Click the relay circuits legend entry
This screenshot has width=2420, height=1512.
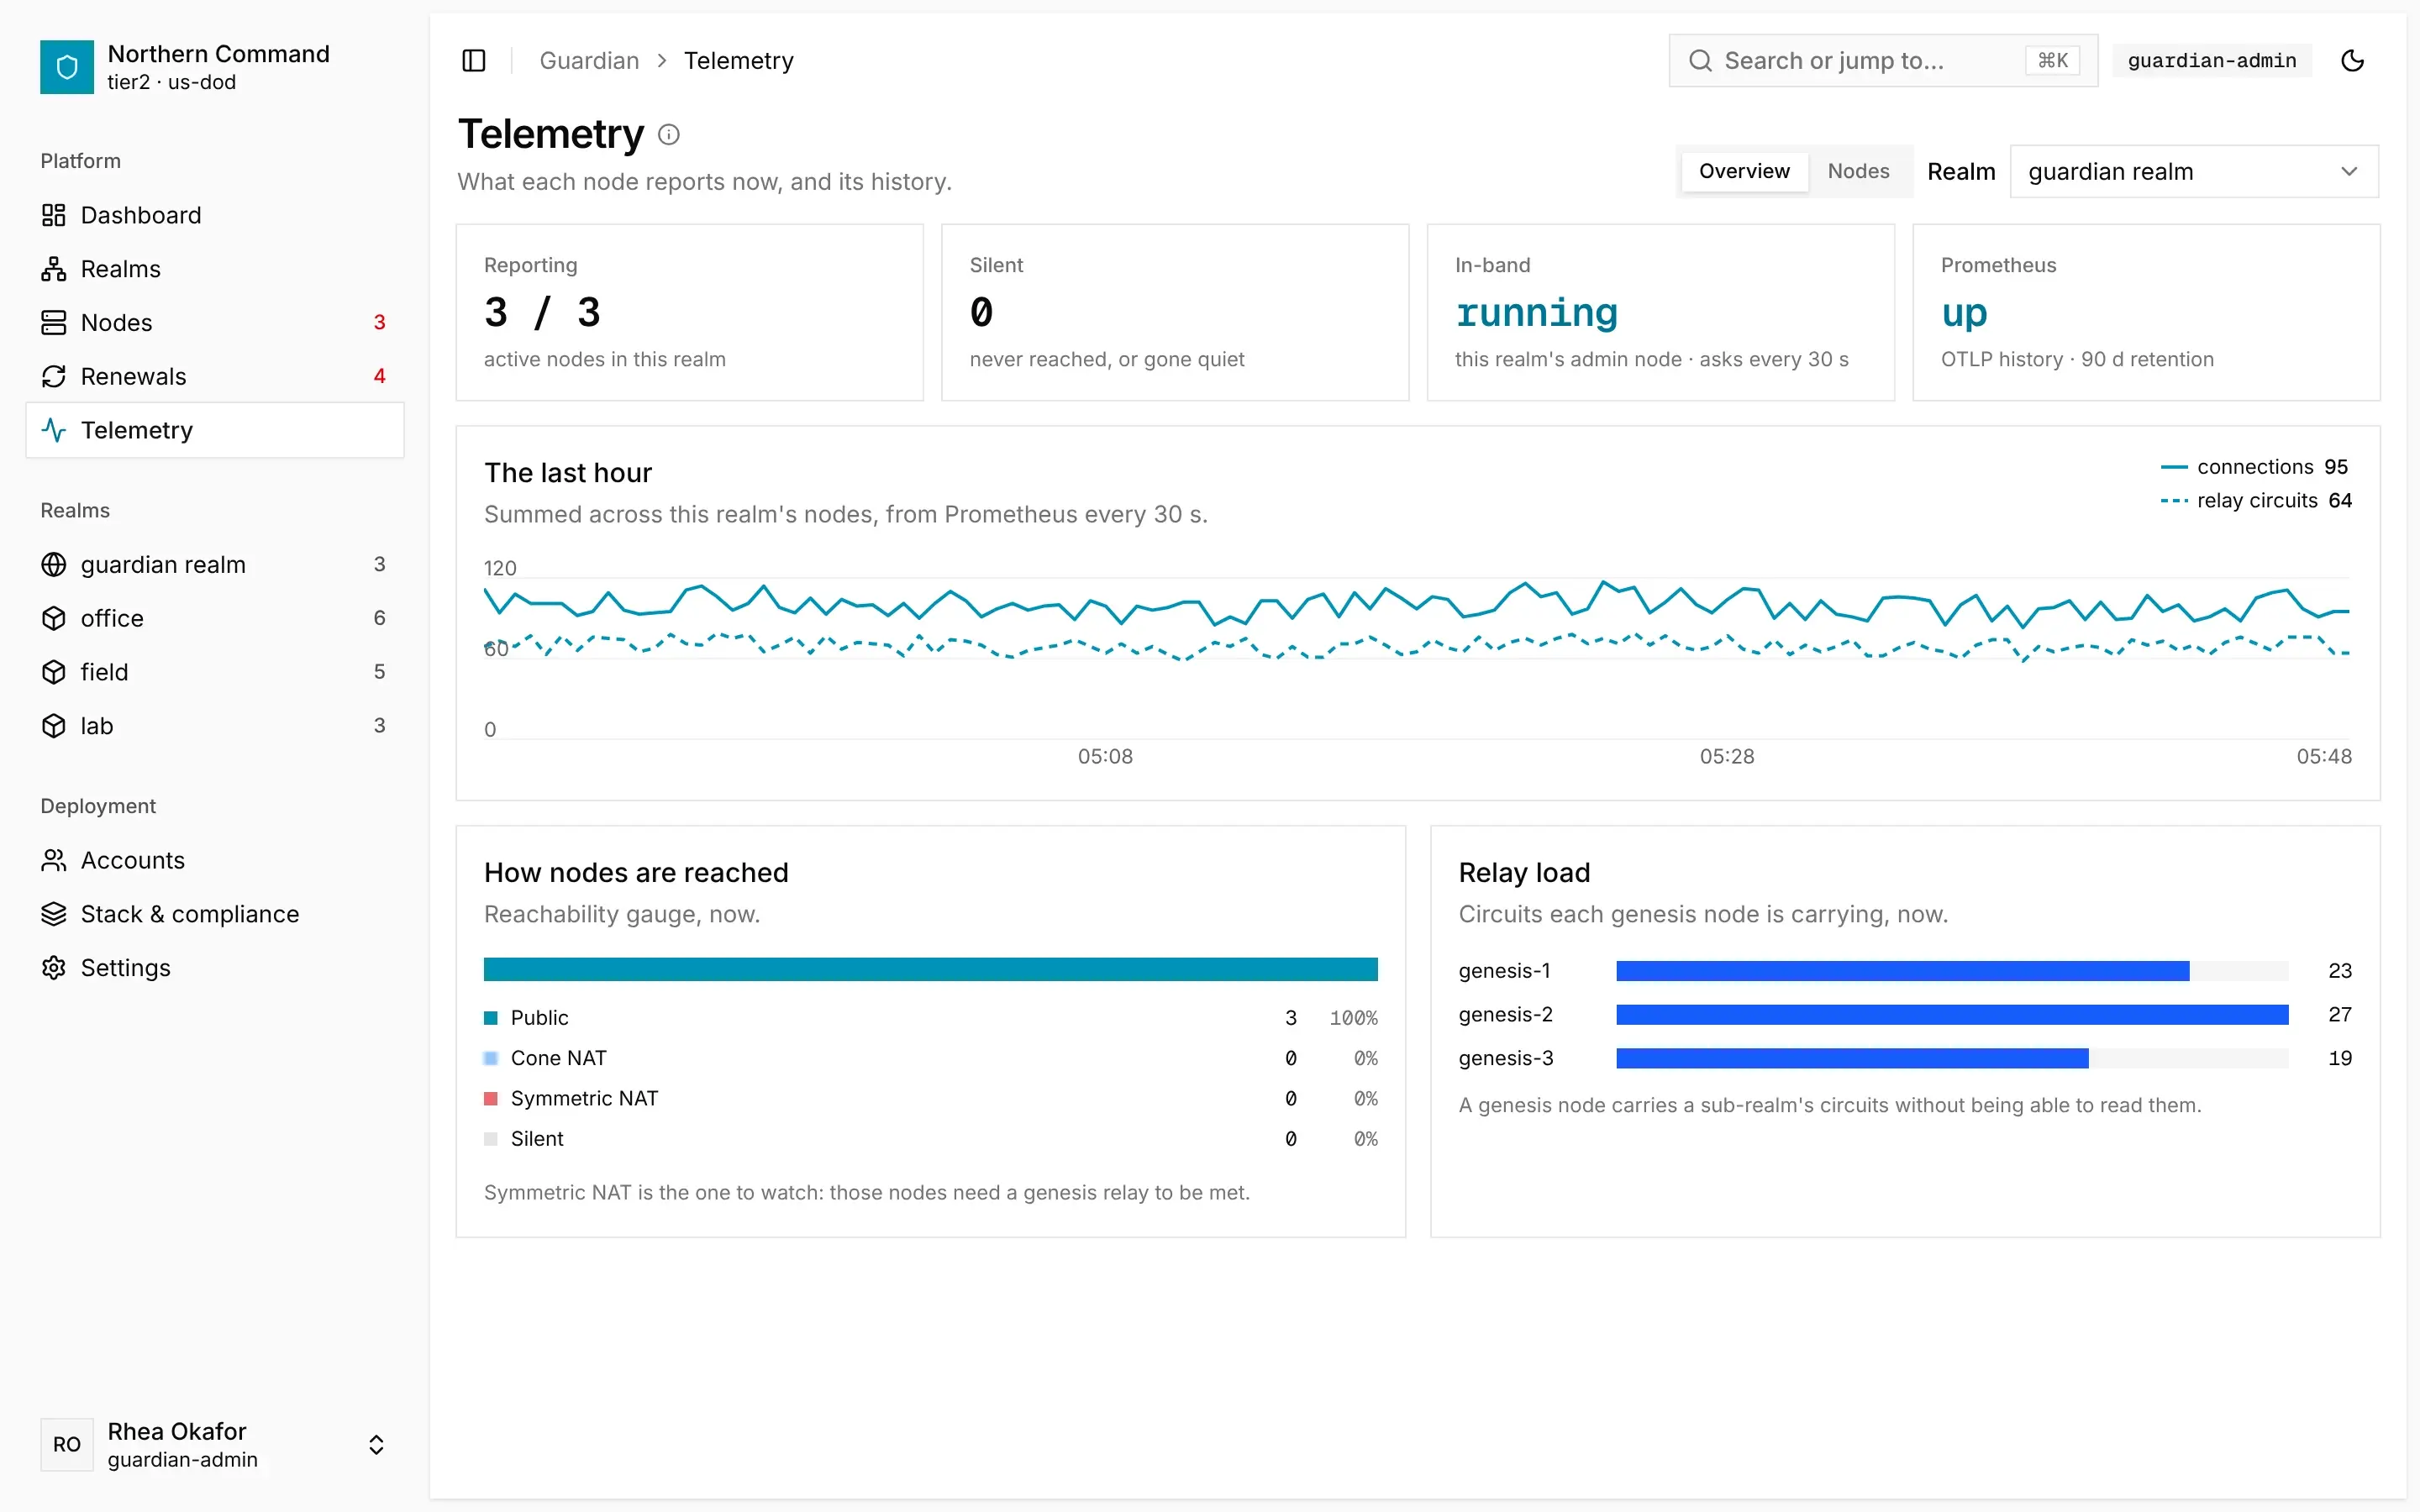pos(2255,501)
